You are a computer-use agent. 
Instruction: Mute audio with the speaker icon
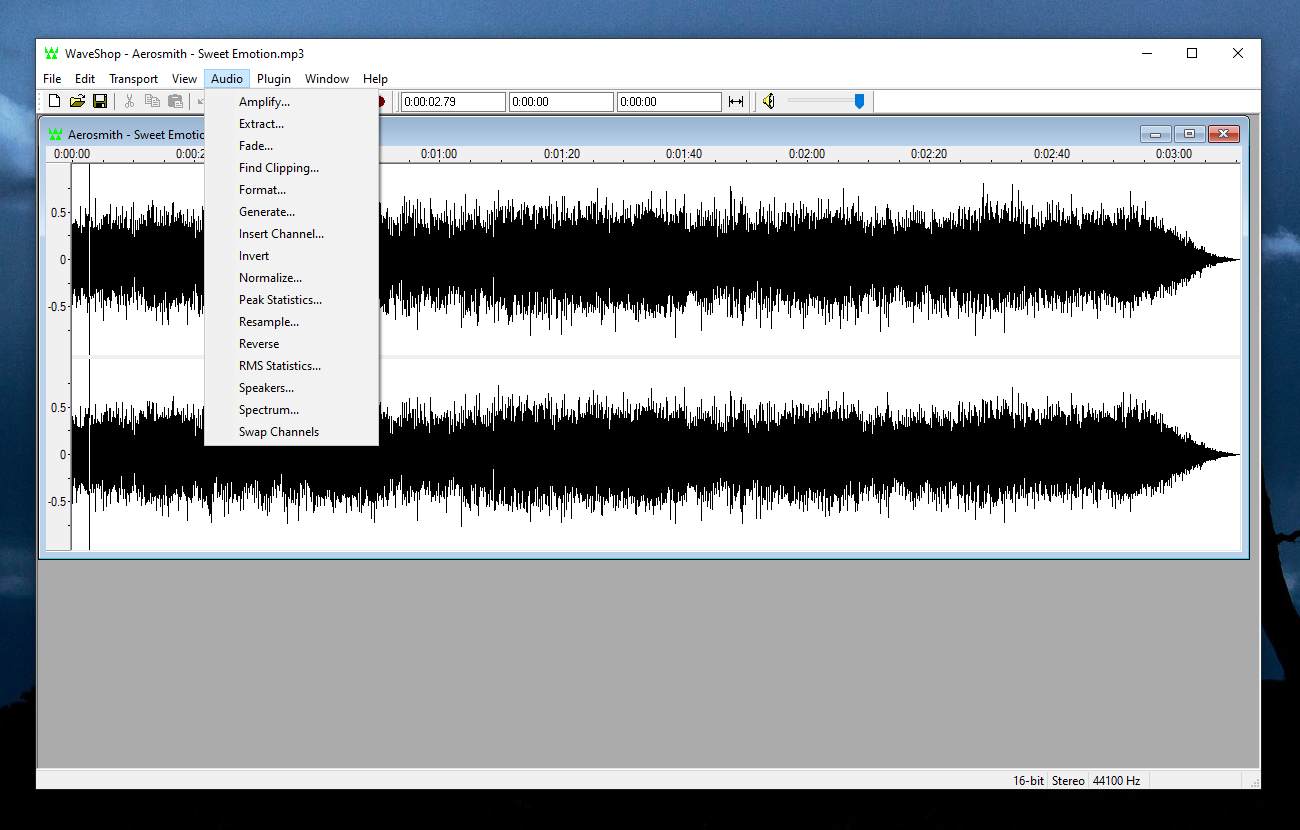pos(768,101)
